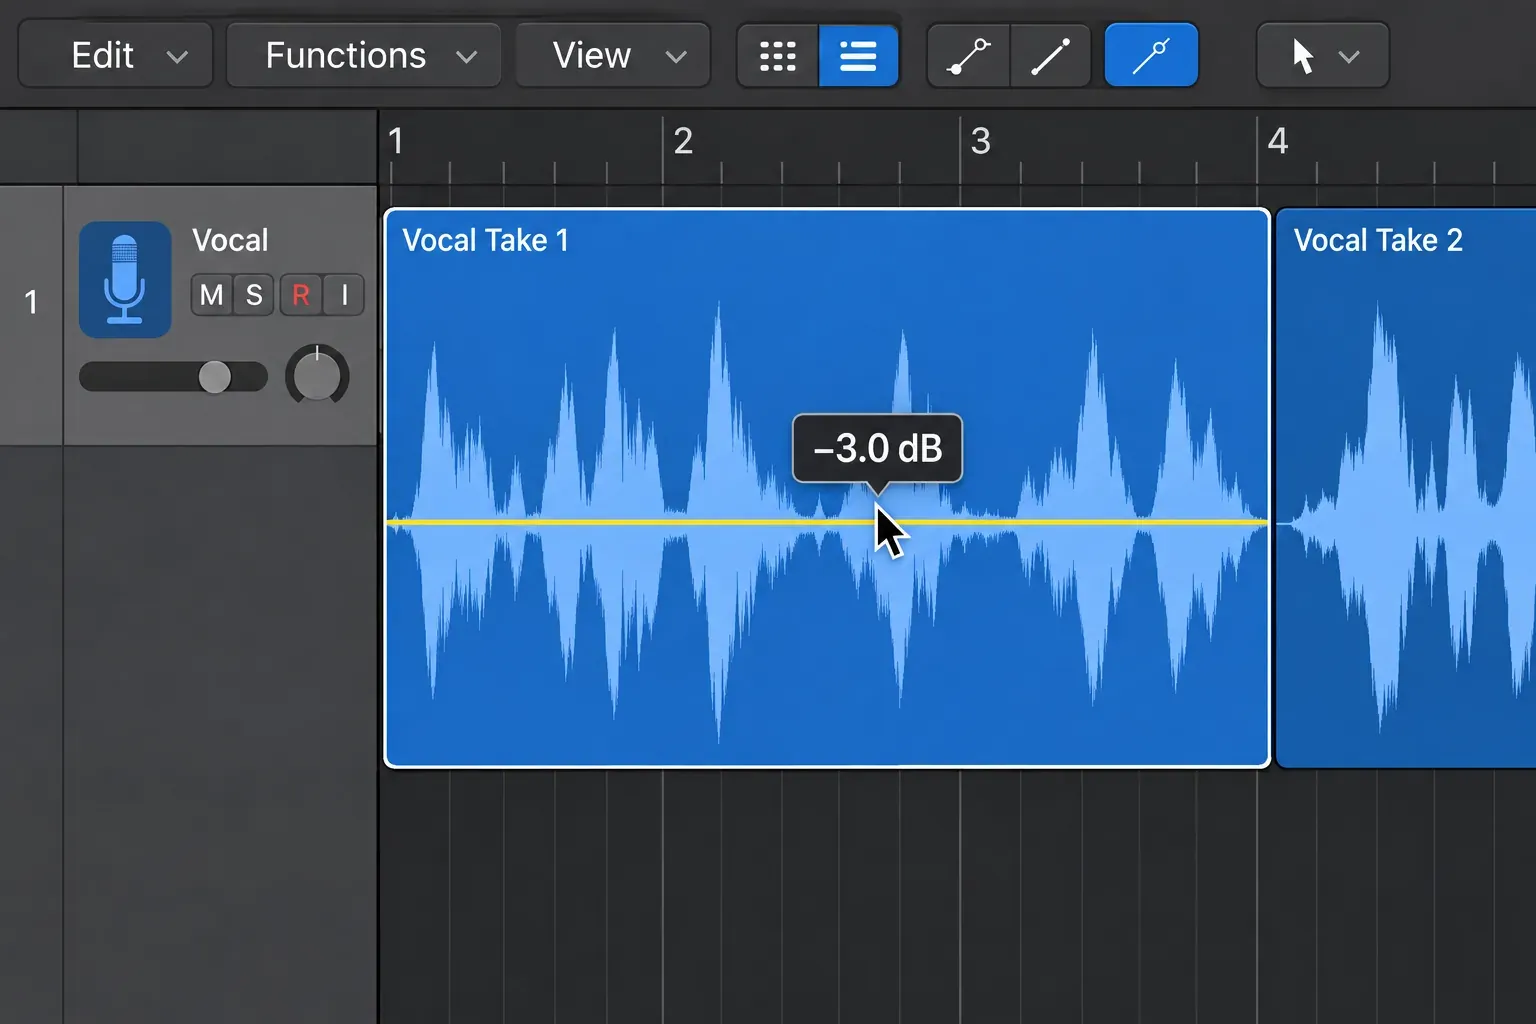Select the straight line automation icon
This screenshot has height=1024, width=1536.
click(x=1050, y=55)
